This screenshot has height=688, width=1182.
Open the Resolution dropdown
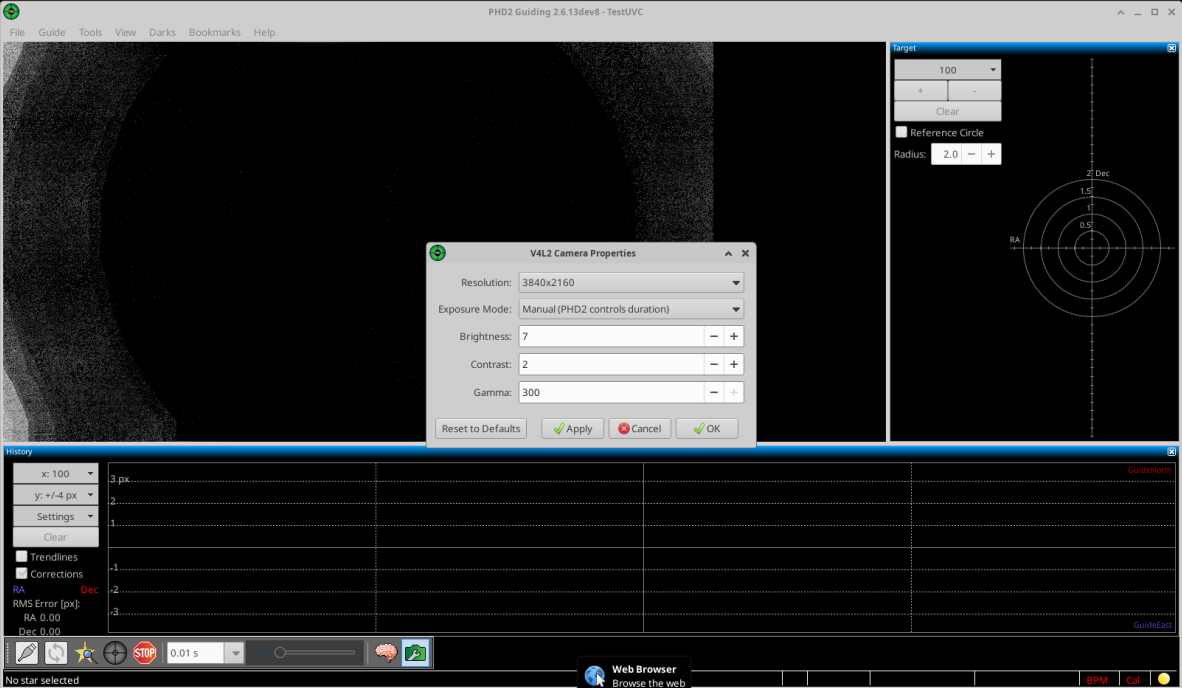point(631,283)
